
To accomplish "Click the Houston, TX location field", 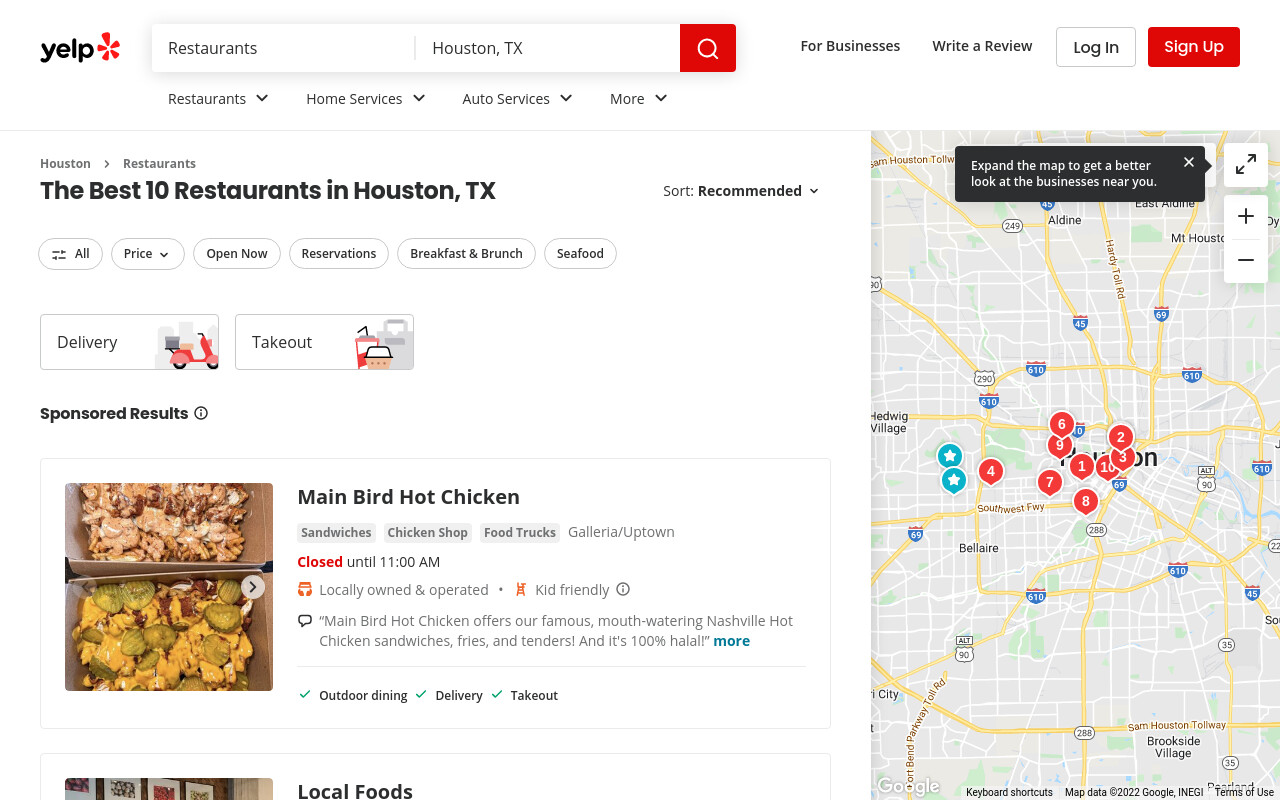I will (548, 48).
